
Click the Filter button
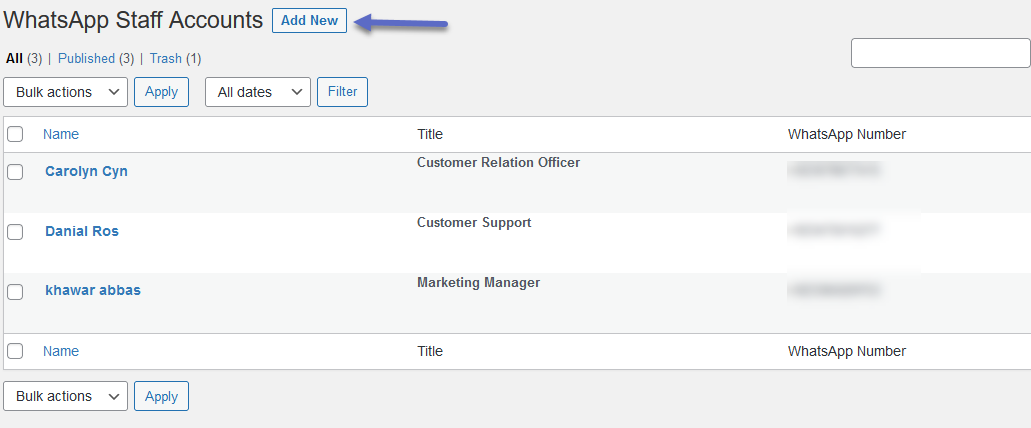(x=342, y=92)
